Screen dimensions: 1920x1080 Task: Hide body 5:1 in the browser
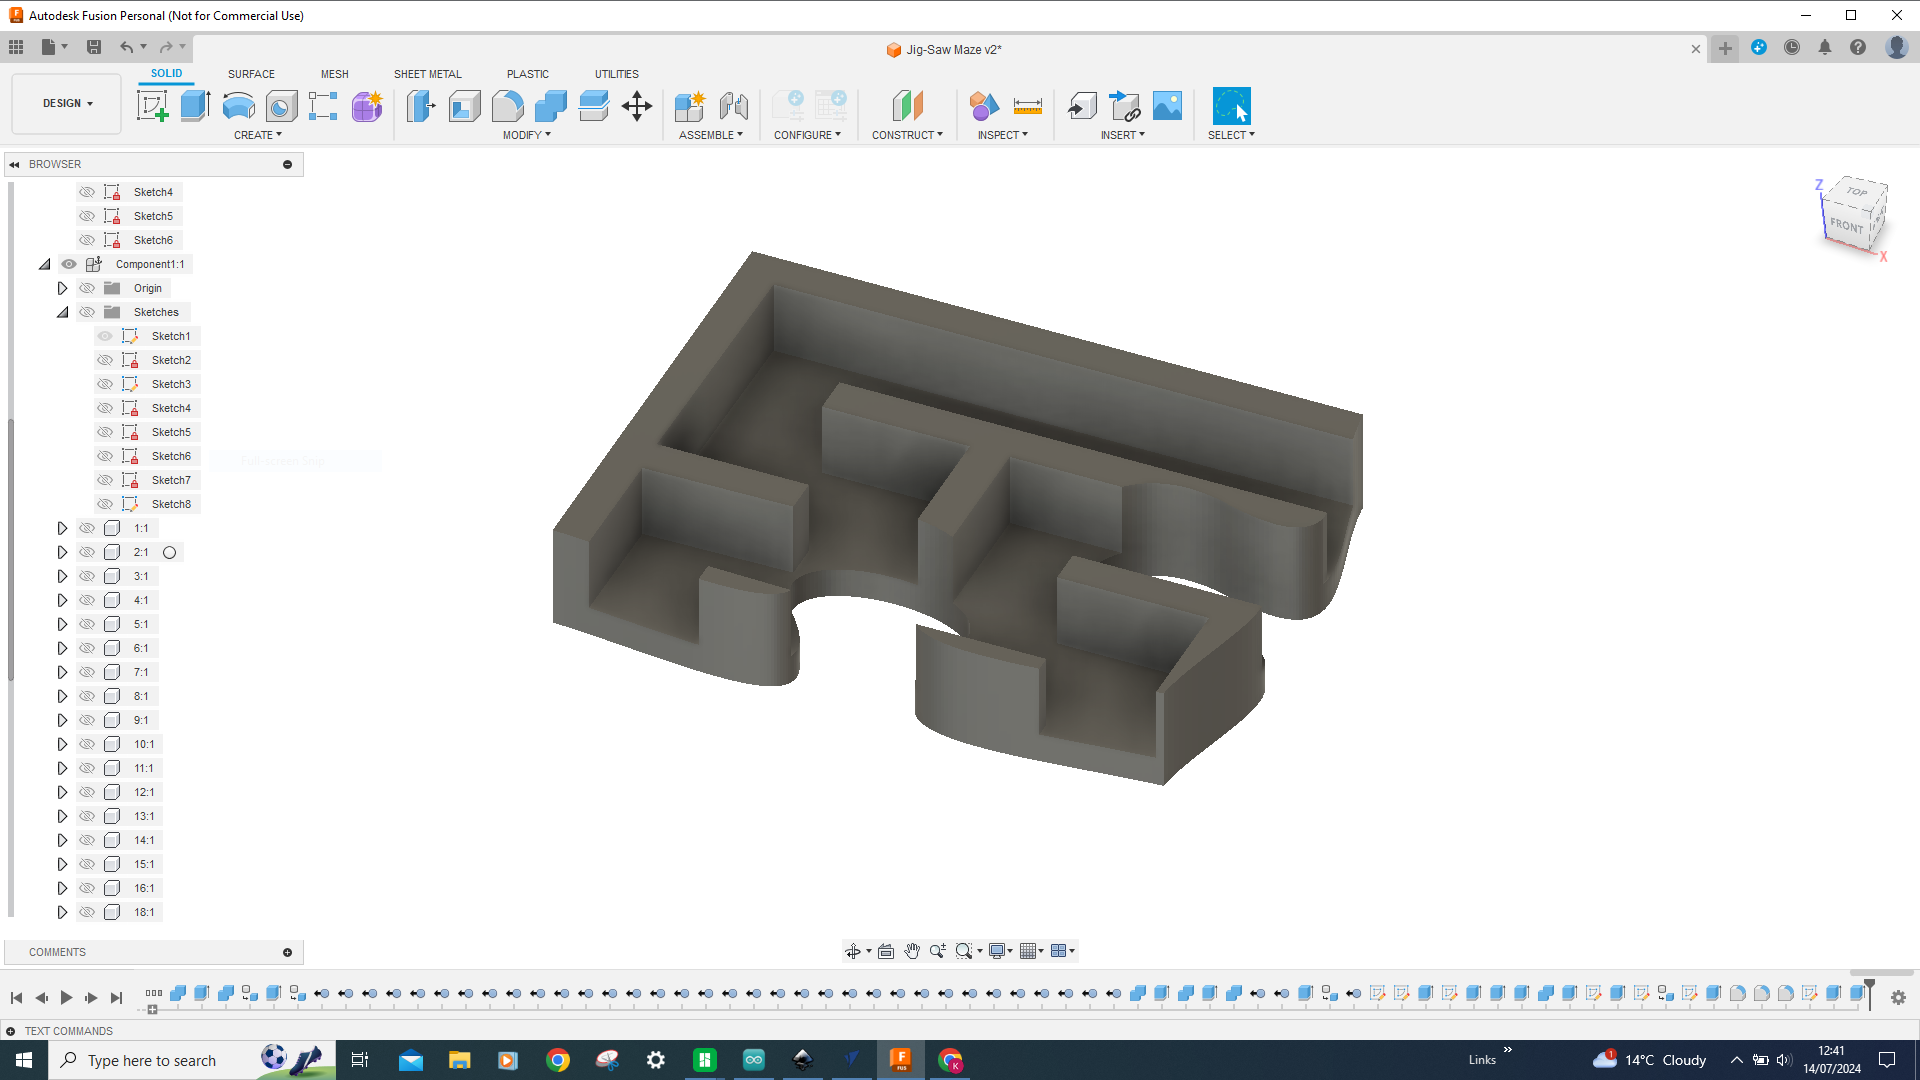(x=87, y=624)
